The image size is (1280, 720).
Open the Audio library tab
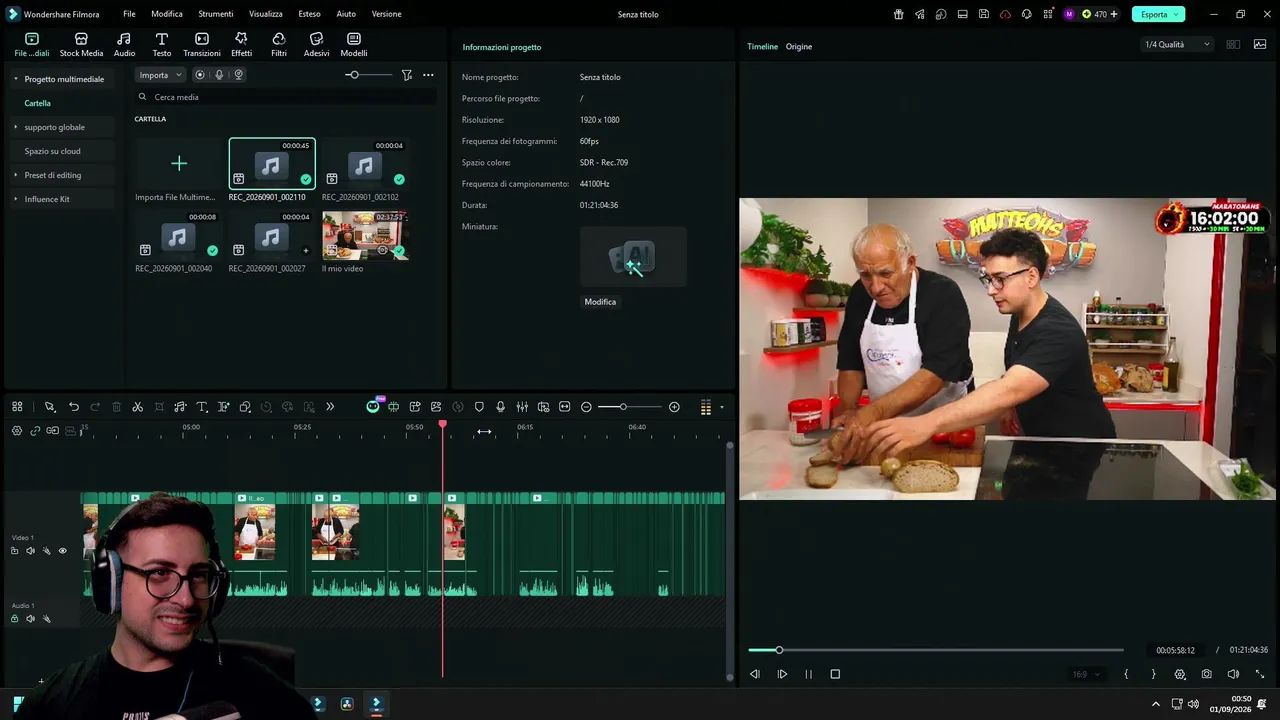pyautogui.click(x=124, y=44)
